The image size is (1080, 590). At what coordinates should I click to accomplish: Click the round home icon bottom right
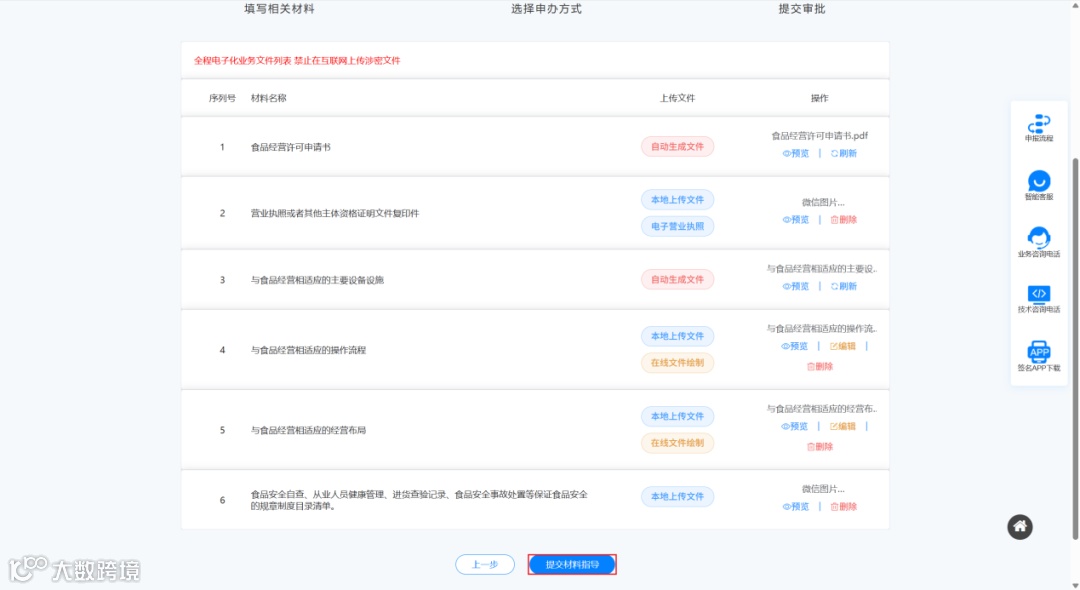tap(1019, 527)
